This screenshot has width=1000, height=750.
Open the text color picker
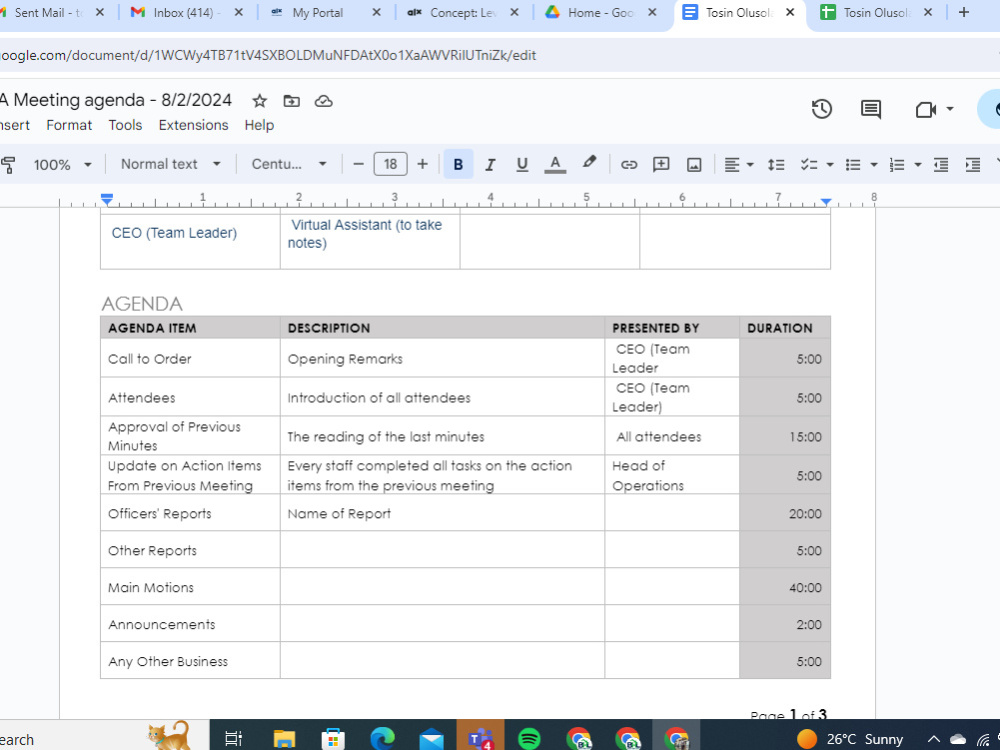(x=555, y=165)
